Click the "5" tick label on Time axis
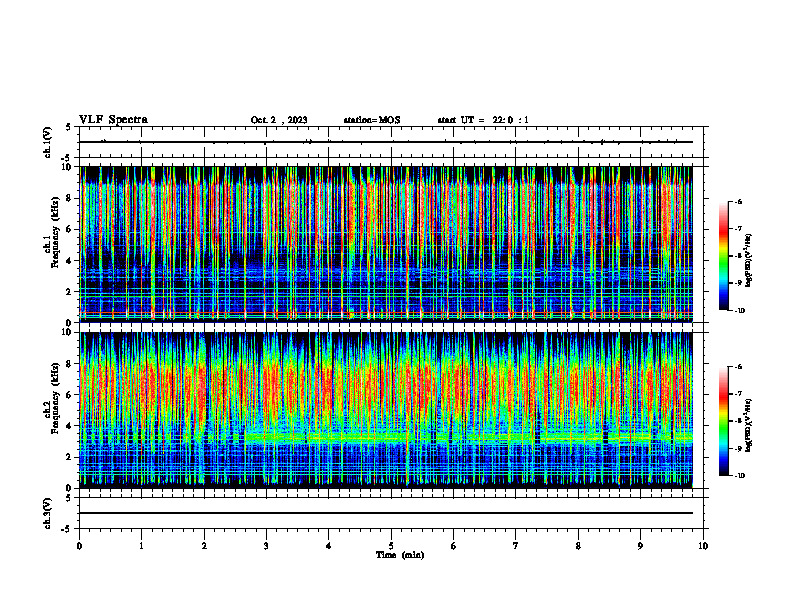This screenshot has width=792, height=612. 391,546
